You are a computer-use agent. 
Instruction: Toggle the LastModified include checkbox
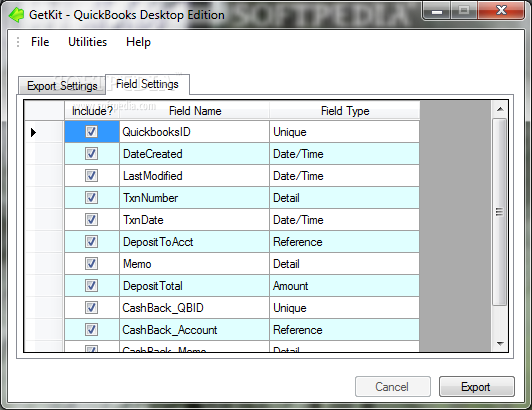(91, 176)
